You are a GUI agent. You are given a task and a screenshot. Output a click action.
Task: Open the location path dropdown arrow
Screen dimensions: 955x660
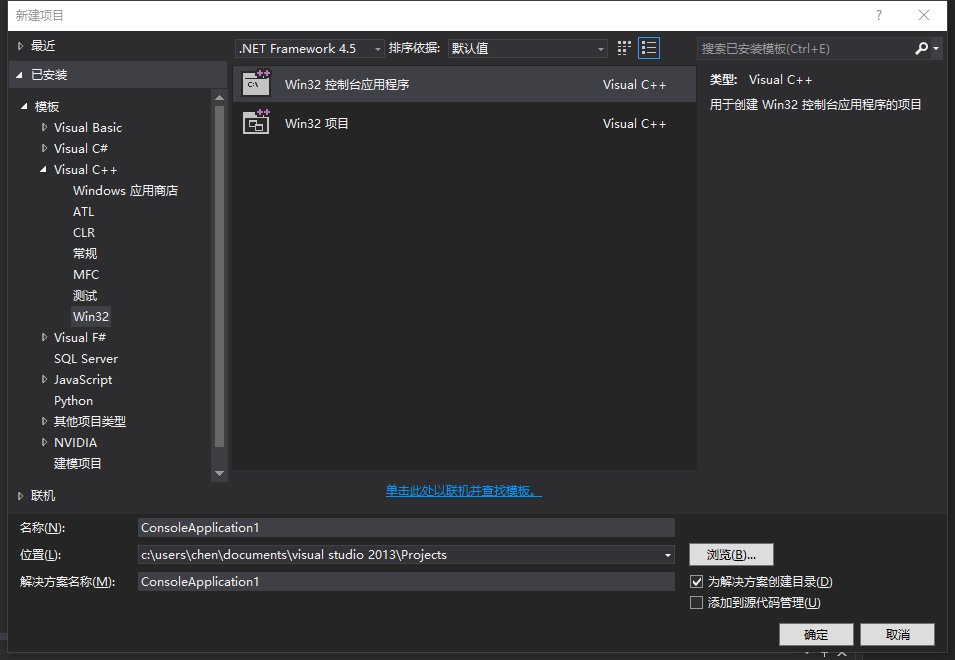tap(668, 555)
